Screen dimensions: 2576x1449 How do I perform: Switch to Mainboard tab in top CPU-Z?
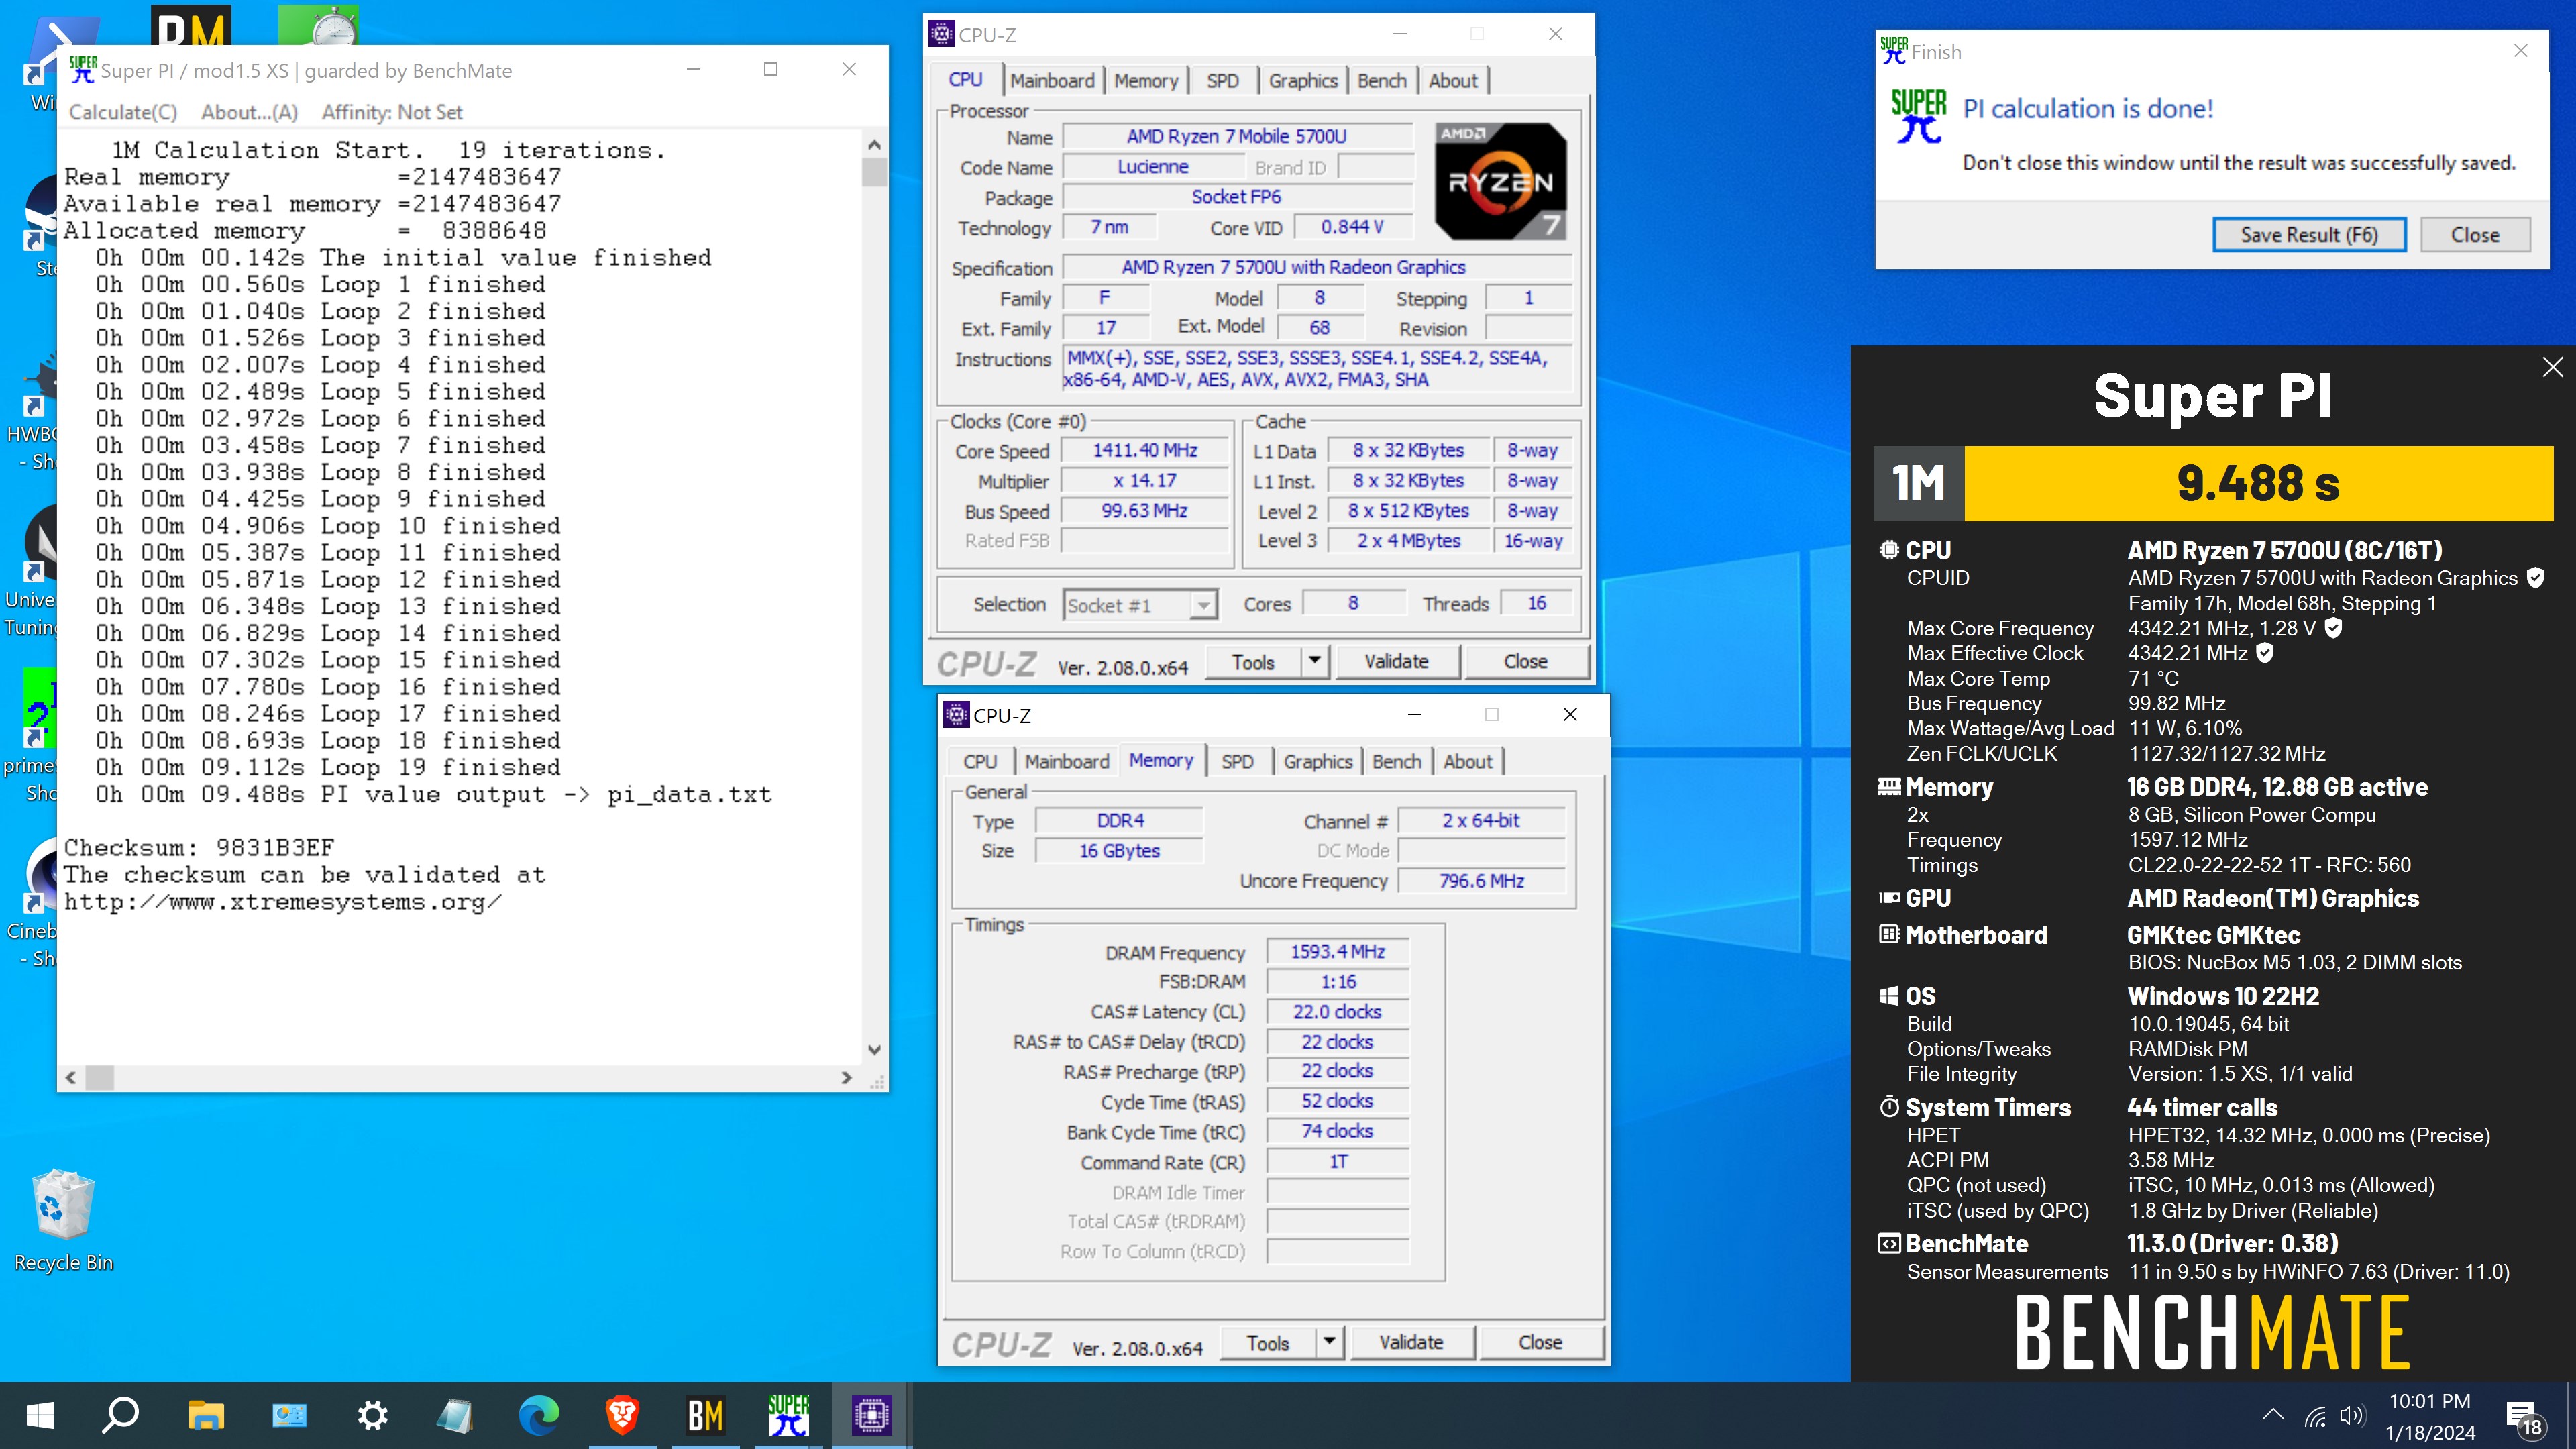click(1052, 81)
